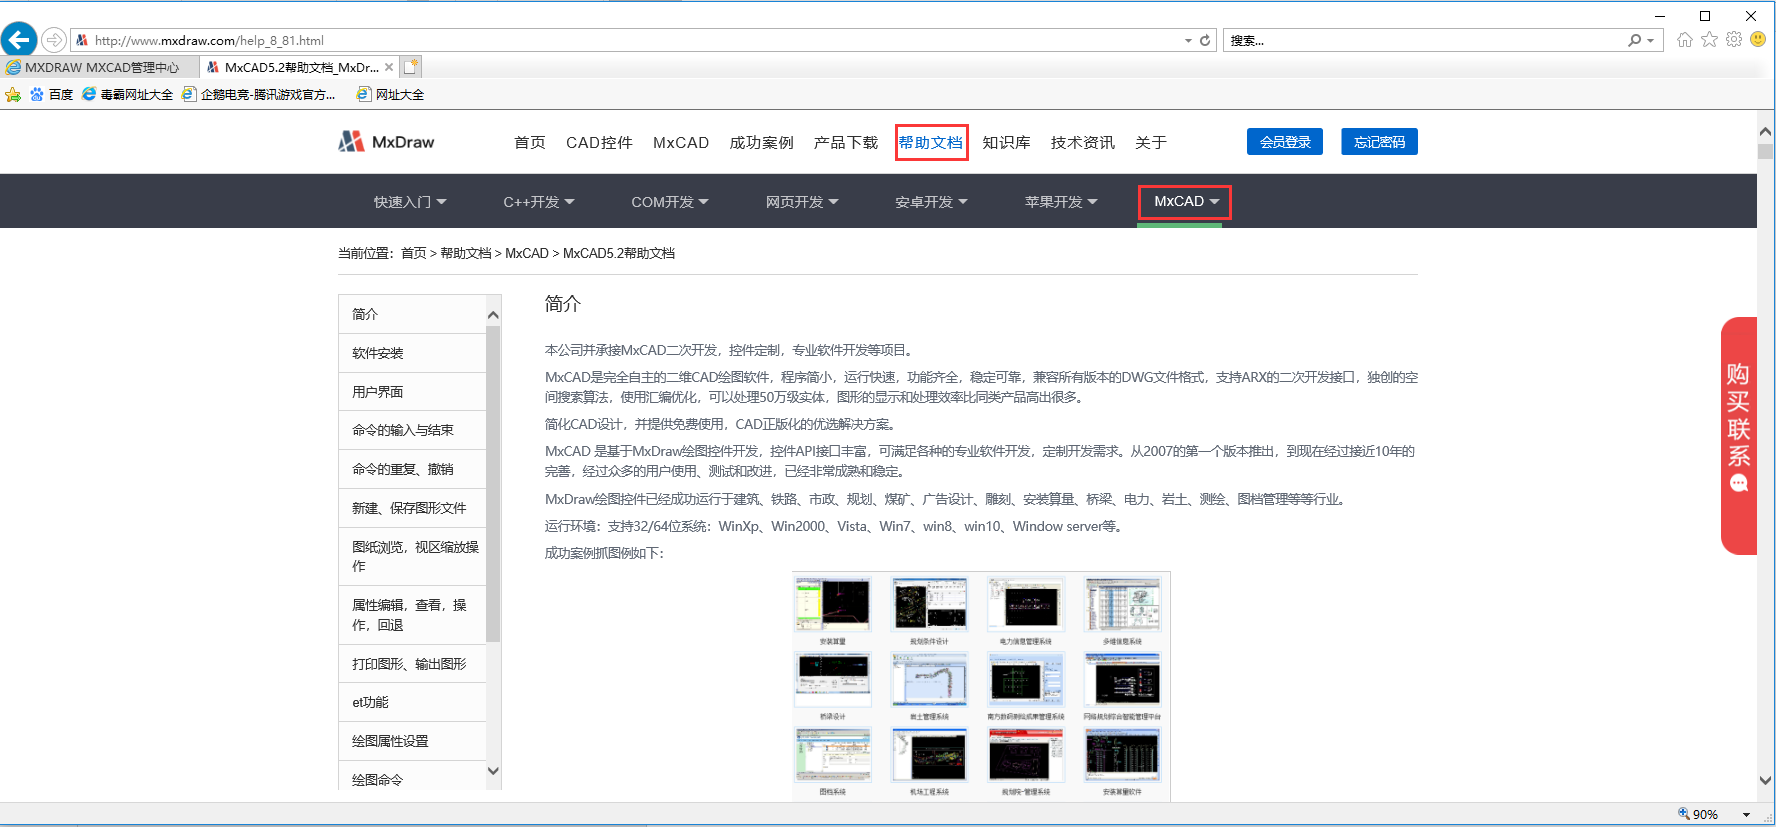The height and width of the screenshot is (827, 1776).
Task: Open the 百度 bookmark
Action: [x=51, y=95]
